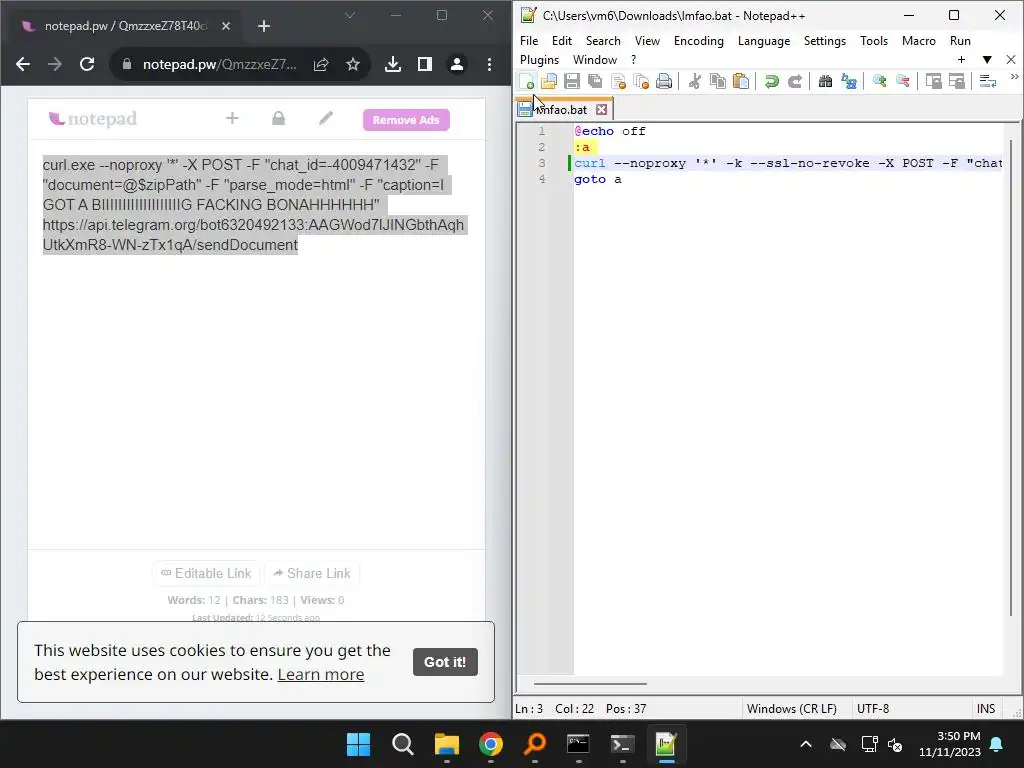1024x768 pixels.
Task: Reload the page in Chrome
Action: click(x=87, y=64)
